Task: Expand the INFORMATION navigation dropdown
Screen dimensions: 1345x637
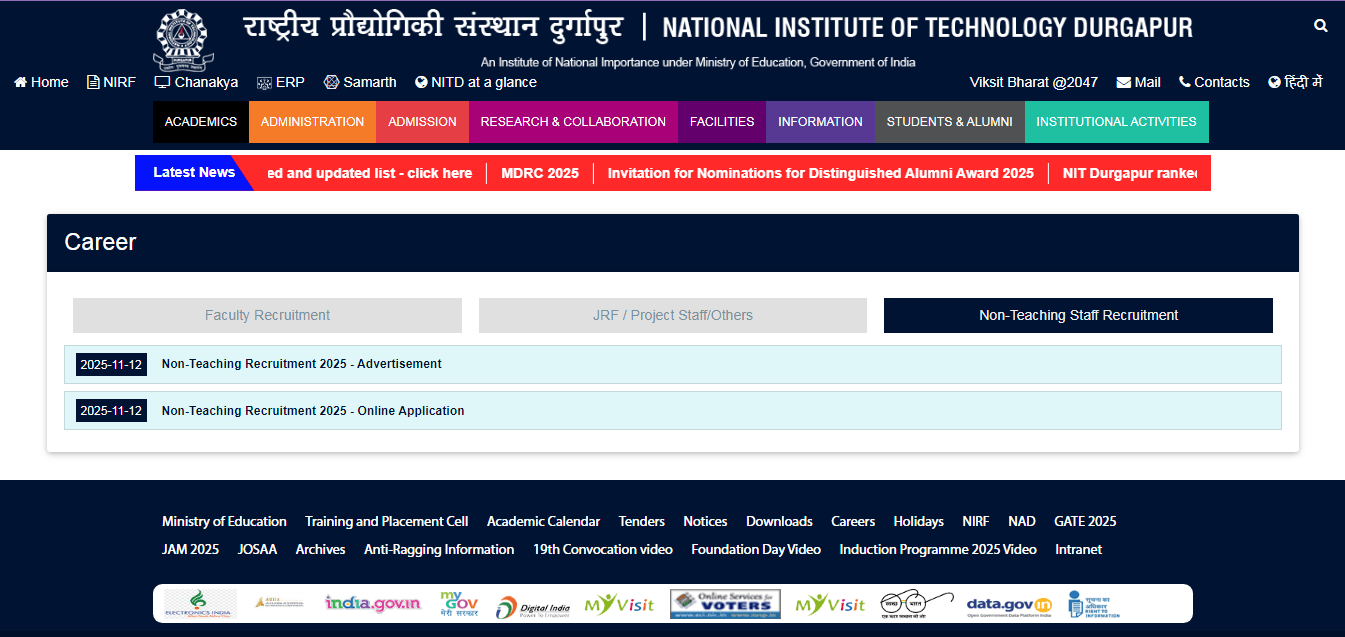Action: coord(820,121)
